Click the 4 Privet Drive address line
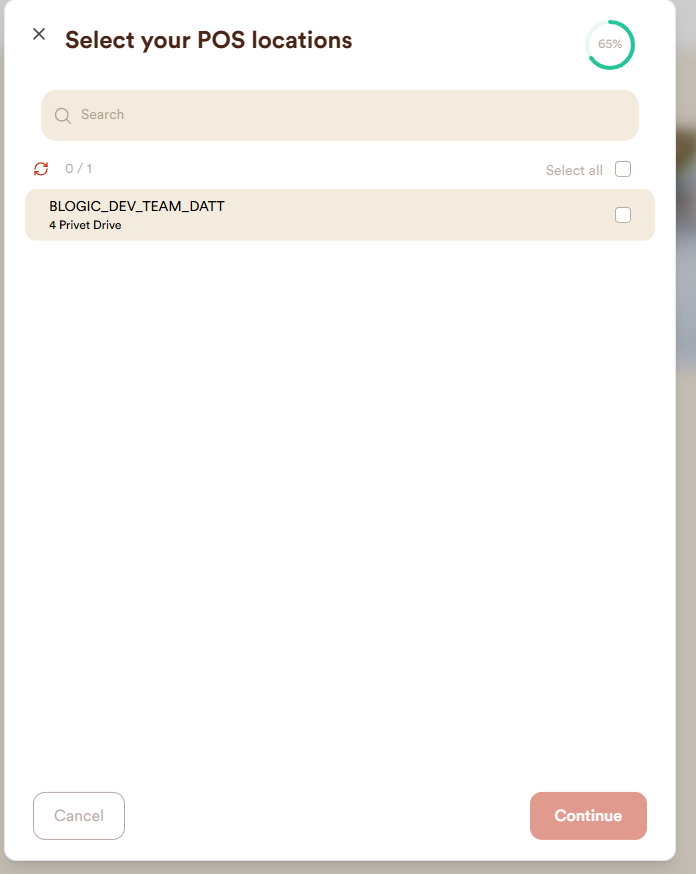 point(85,225)
